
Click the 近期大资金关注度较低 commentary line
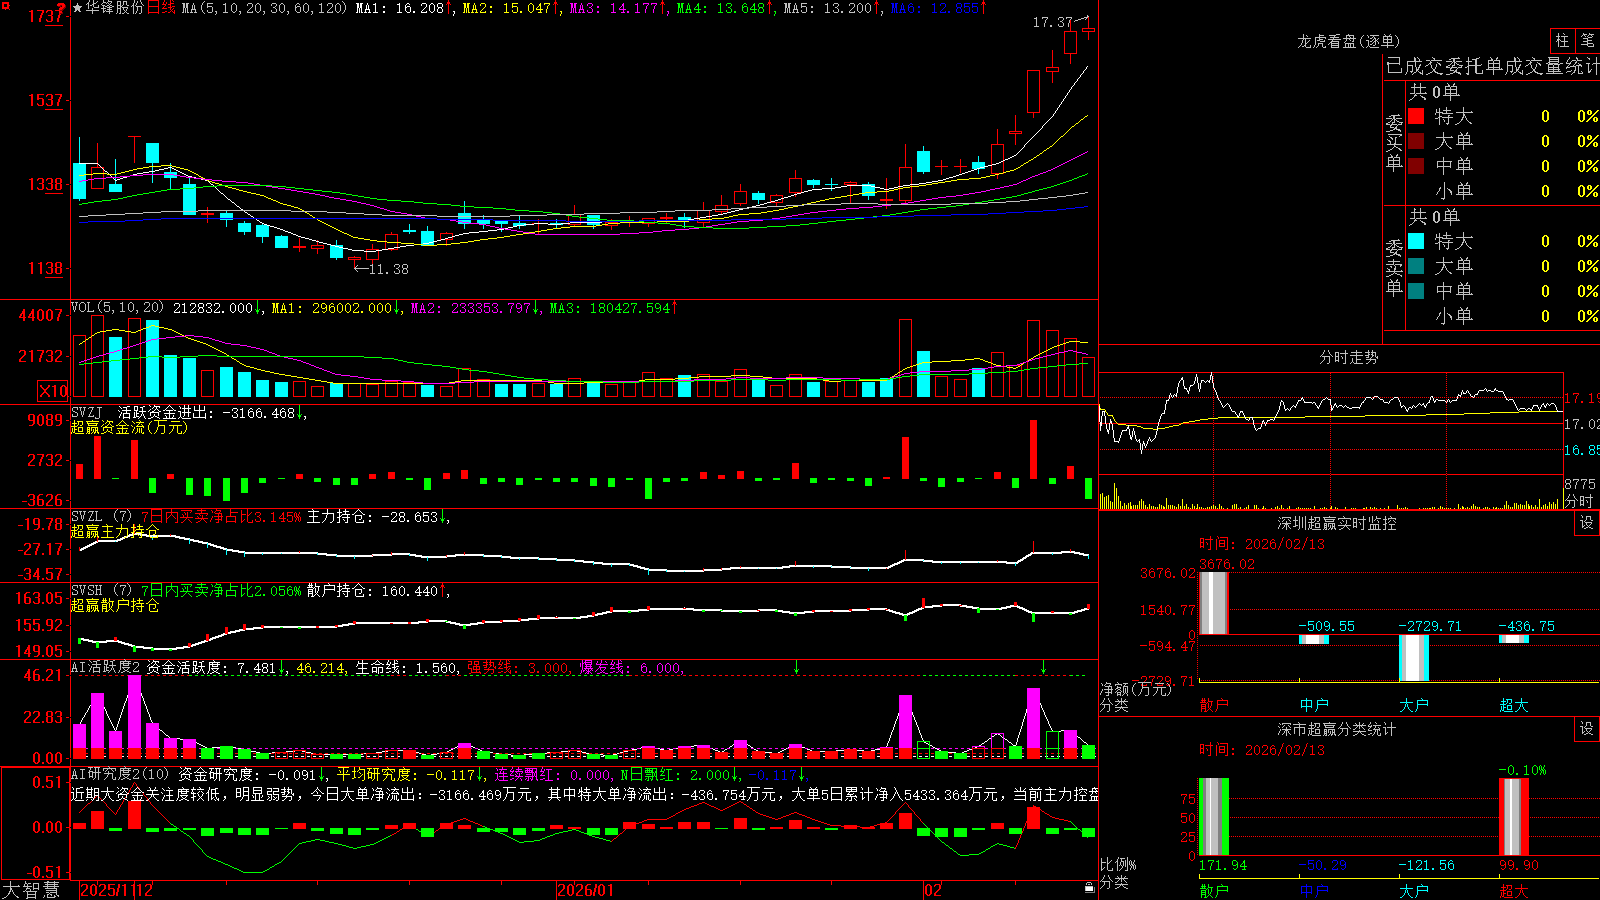[x=584, y=794]
